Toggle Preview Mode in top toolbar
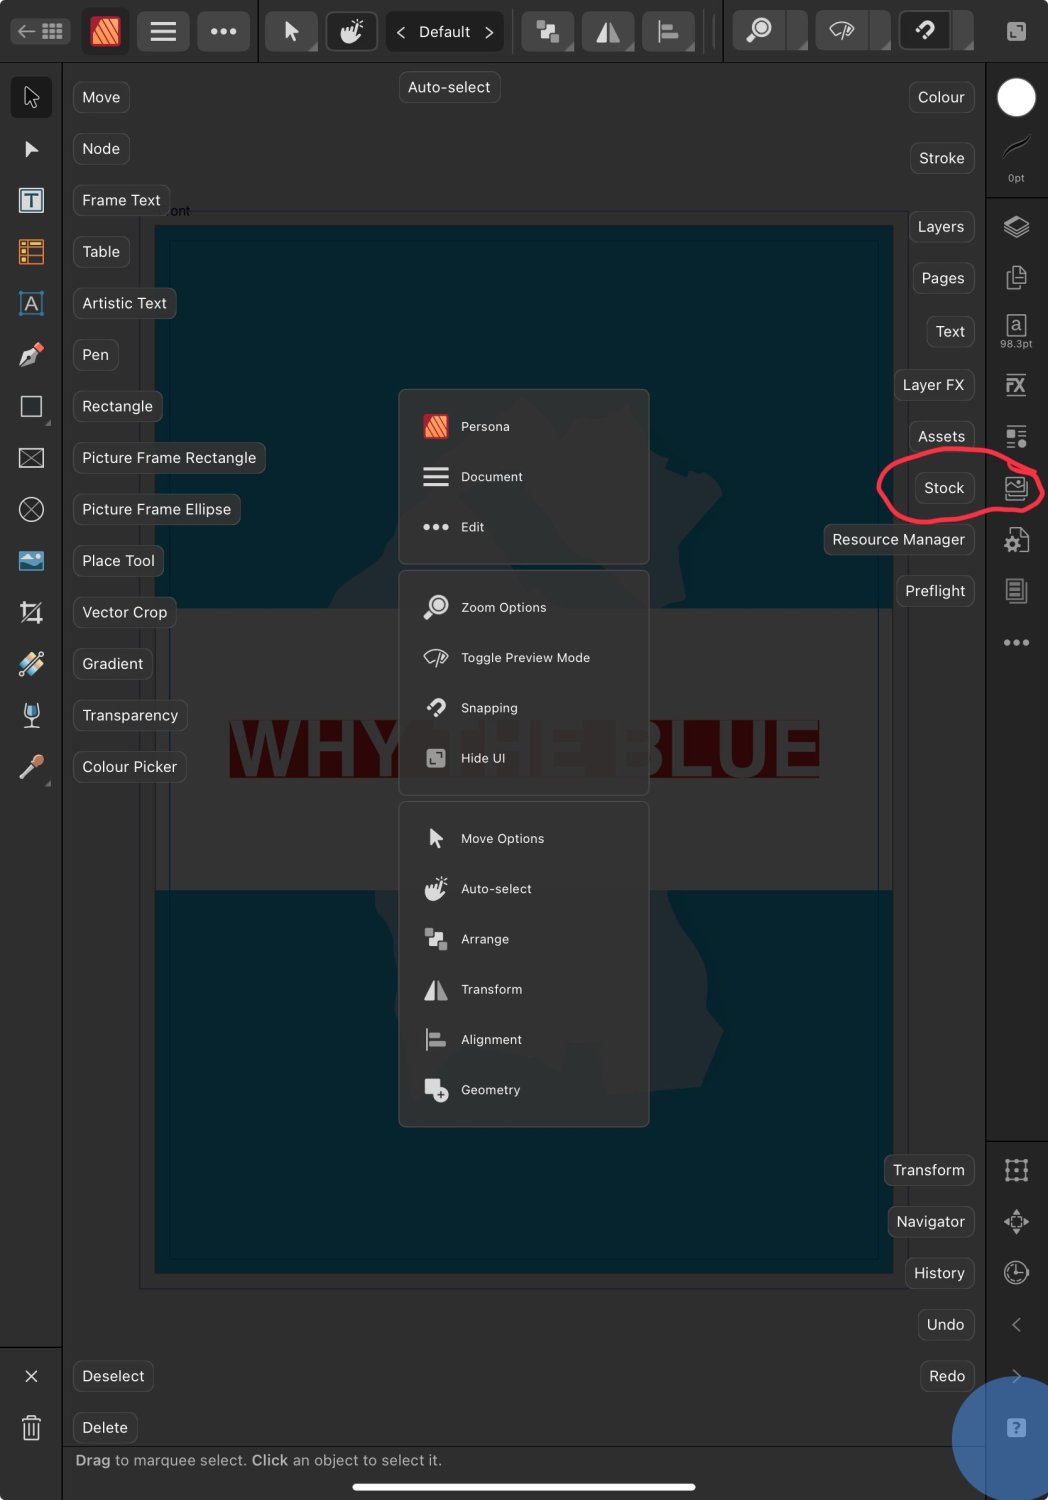The width and height of the screenshot is (1048, 1500). 843,32
